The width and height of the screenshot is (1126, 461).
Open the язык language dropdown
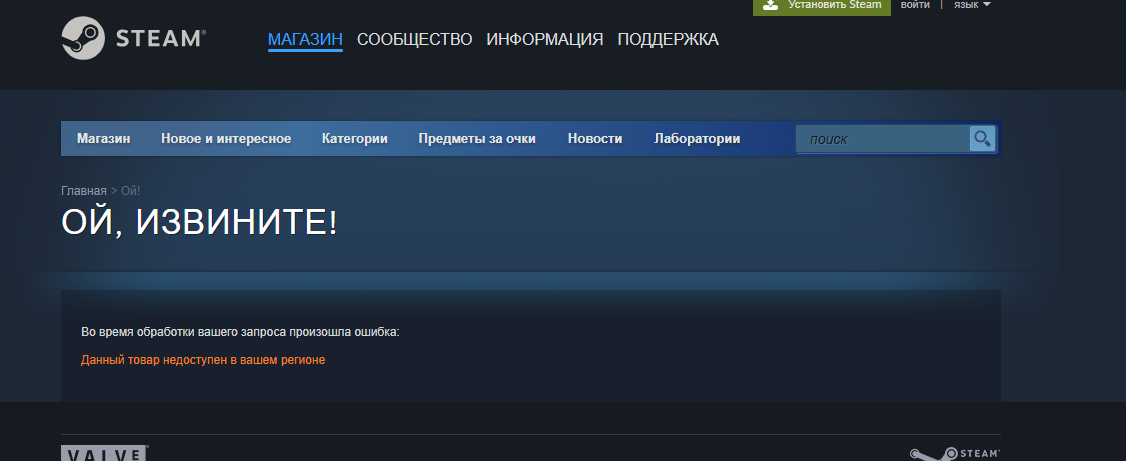pyautogui.click(x=972, y=4)
